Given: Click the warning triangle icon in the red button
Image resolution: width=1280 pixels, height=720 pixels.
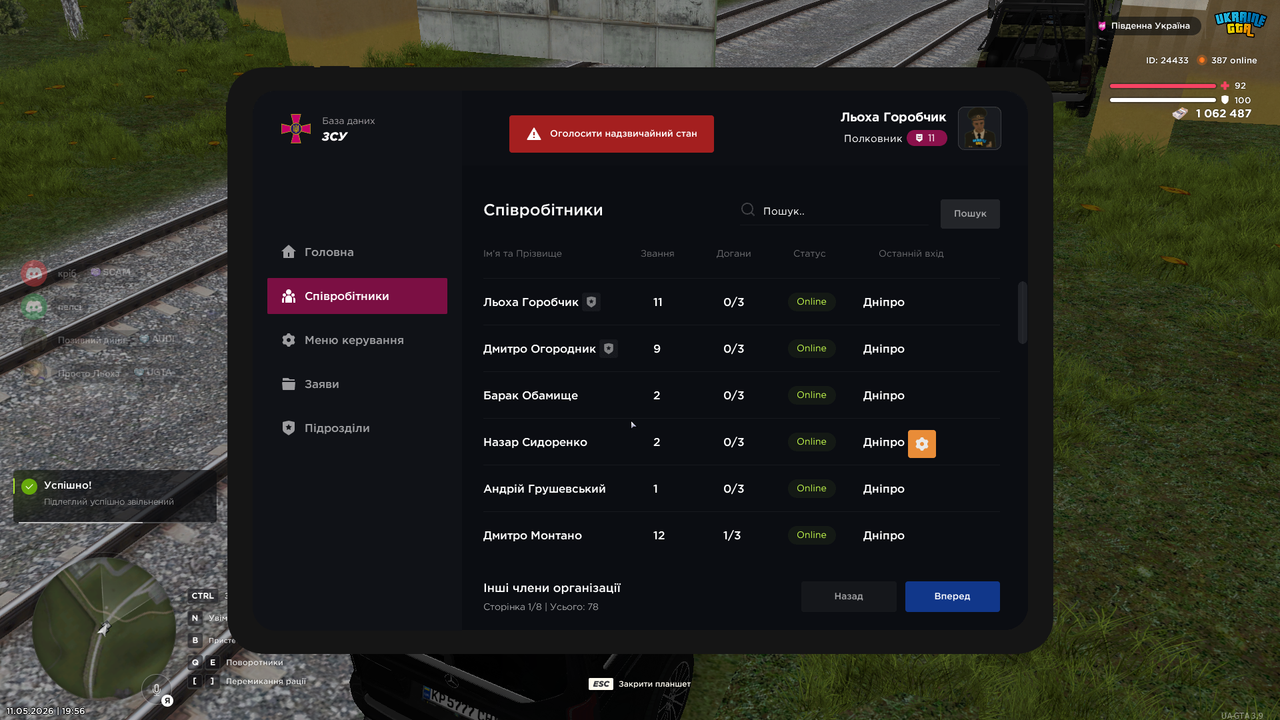Looking at the screenshot, I should (534, 133).
